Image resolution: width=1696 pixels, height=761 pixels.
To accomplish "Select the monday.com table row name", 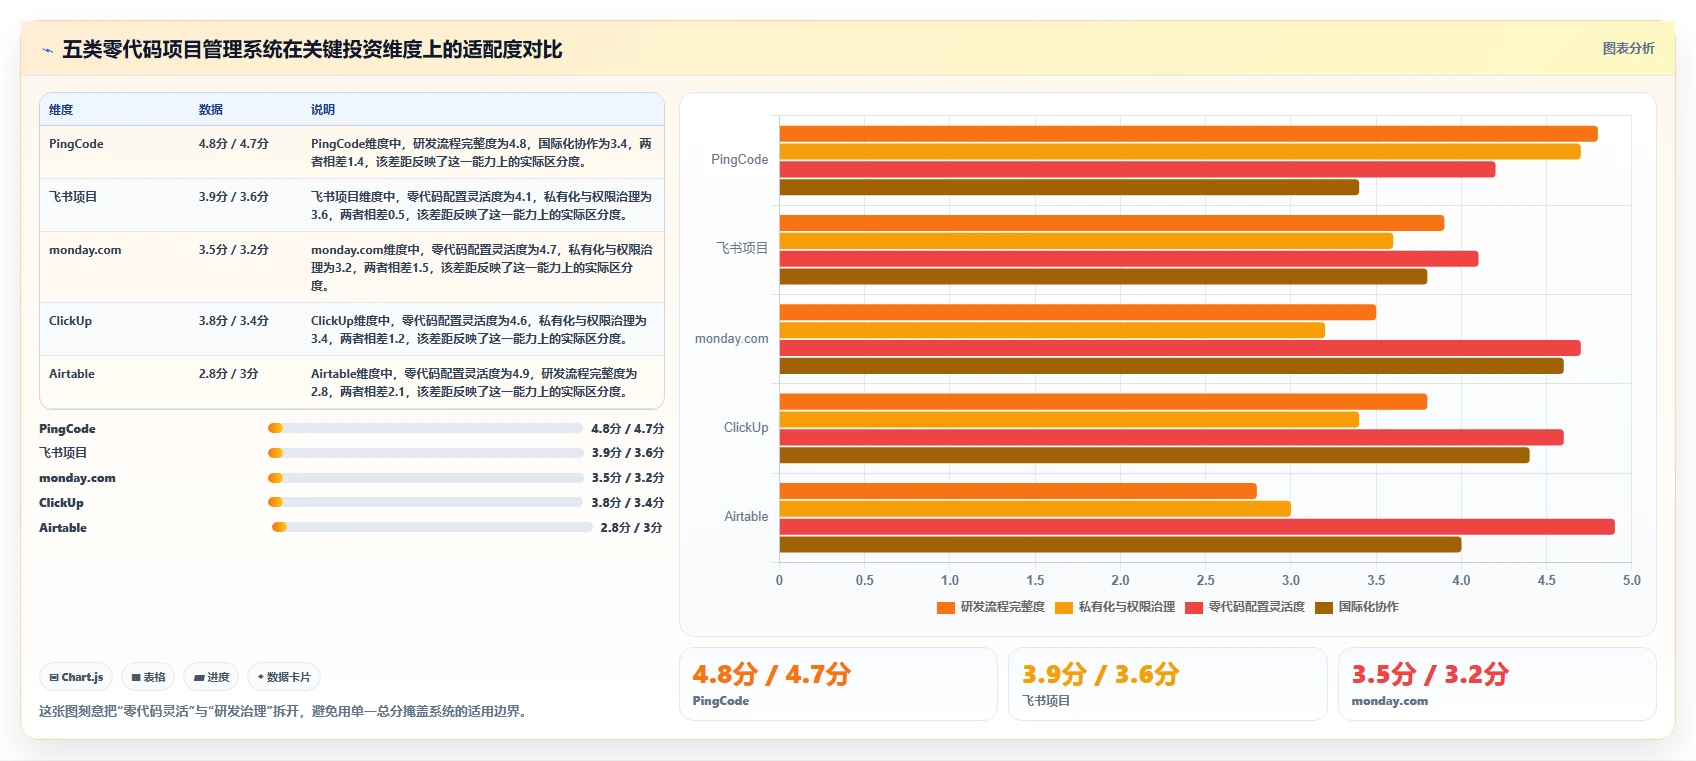I will point(85,250).
